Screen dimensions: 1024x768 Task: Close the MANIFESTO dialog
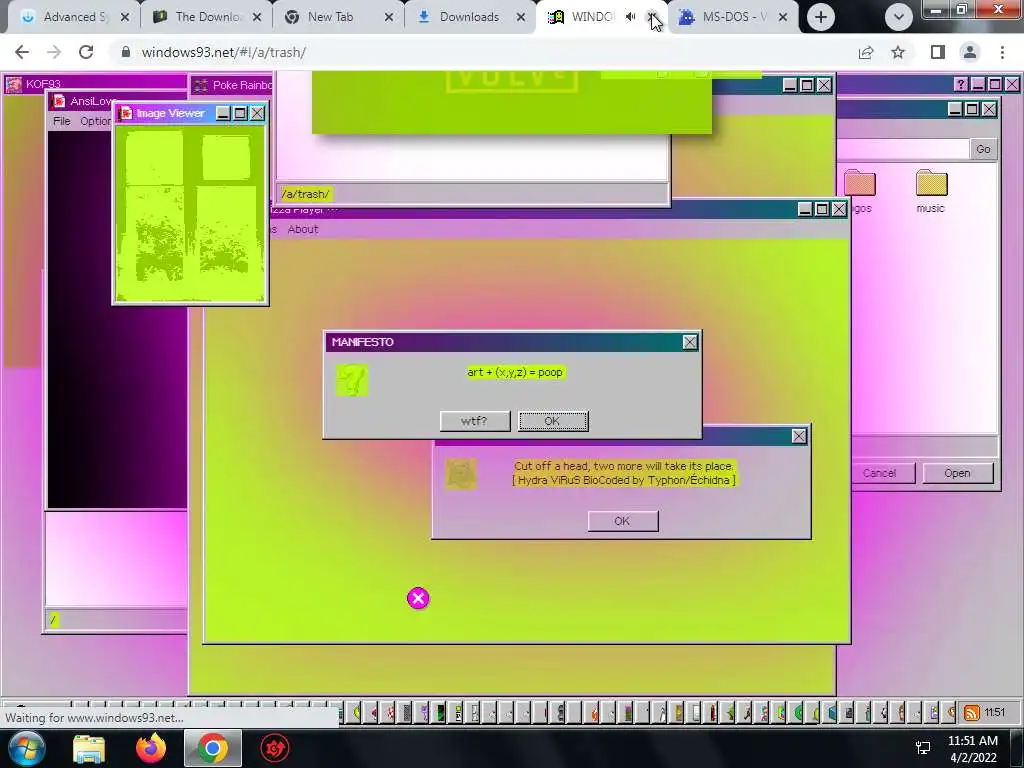click(690, 342)
